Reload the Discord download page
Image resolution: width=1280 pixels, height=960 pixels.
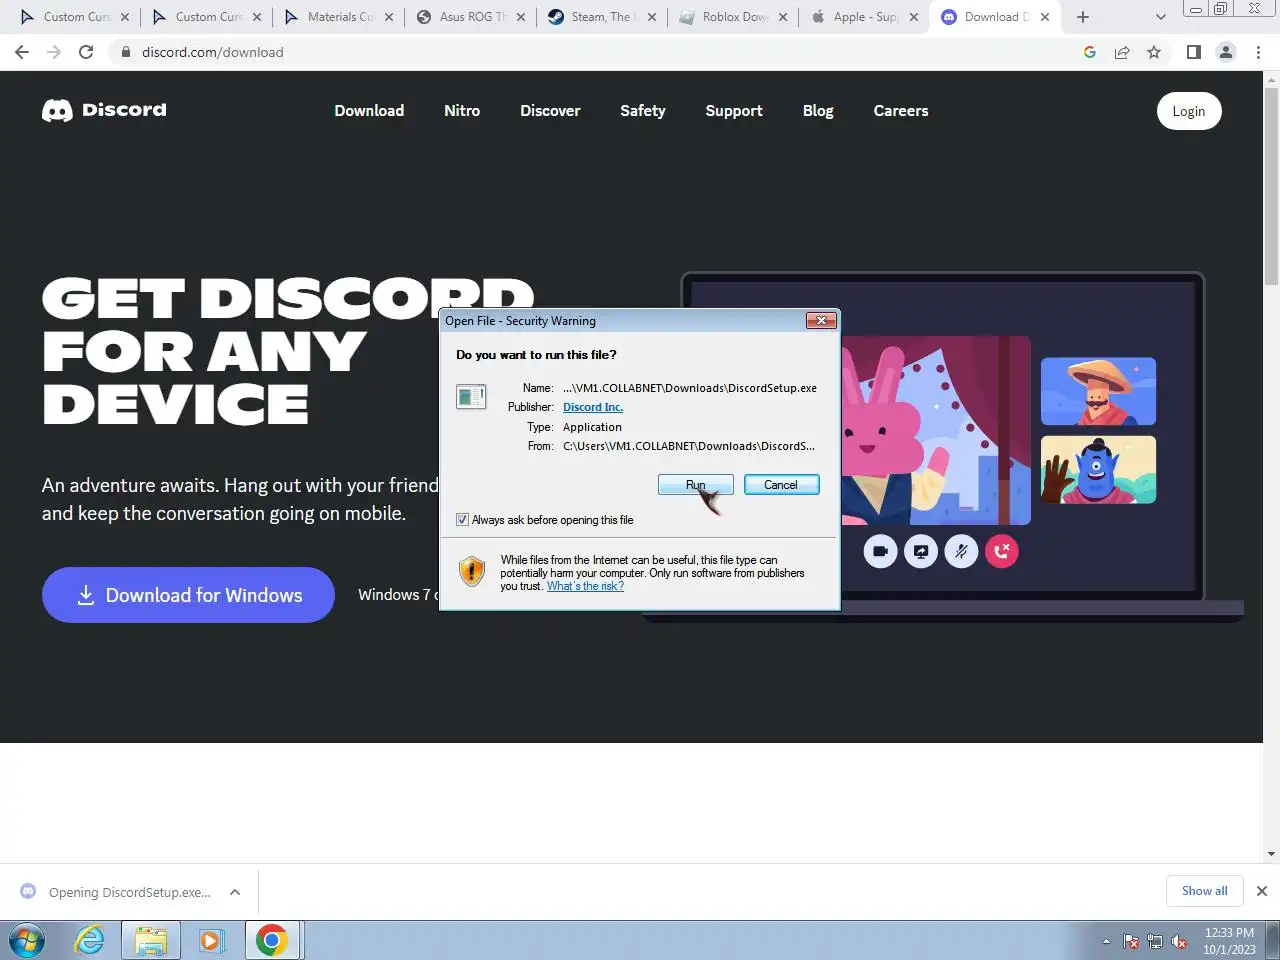click(86, 52)
